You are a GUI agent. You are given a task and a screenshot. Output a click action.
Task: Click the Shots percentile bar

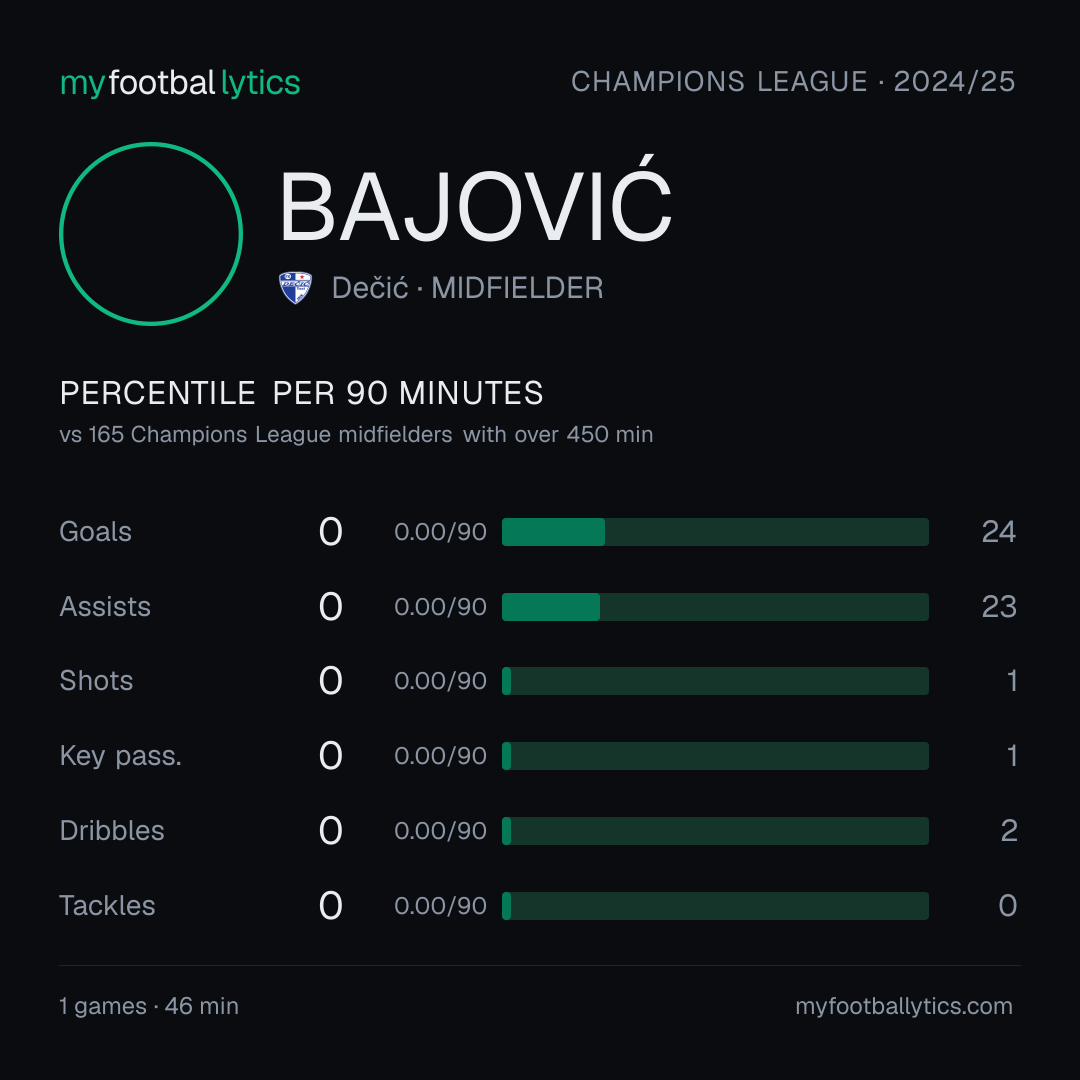[x=715, y=681]
